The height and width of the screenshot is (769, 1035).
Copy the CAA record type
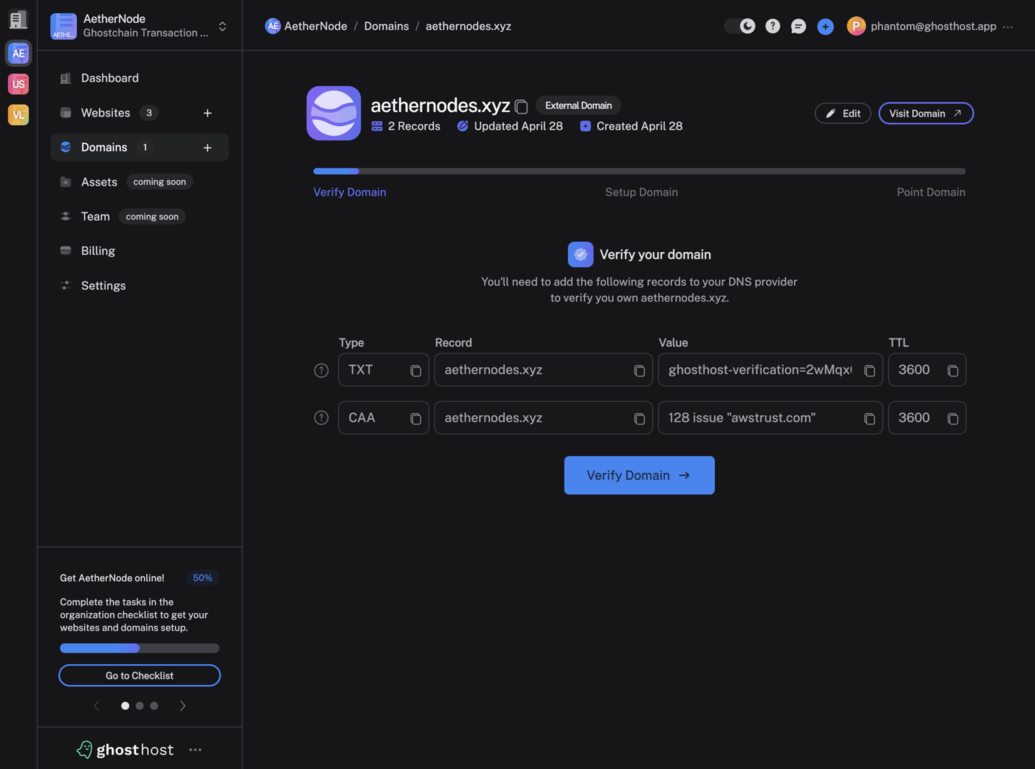click(x=415, y=418)
